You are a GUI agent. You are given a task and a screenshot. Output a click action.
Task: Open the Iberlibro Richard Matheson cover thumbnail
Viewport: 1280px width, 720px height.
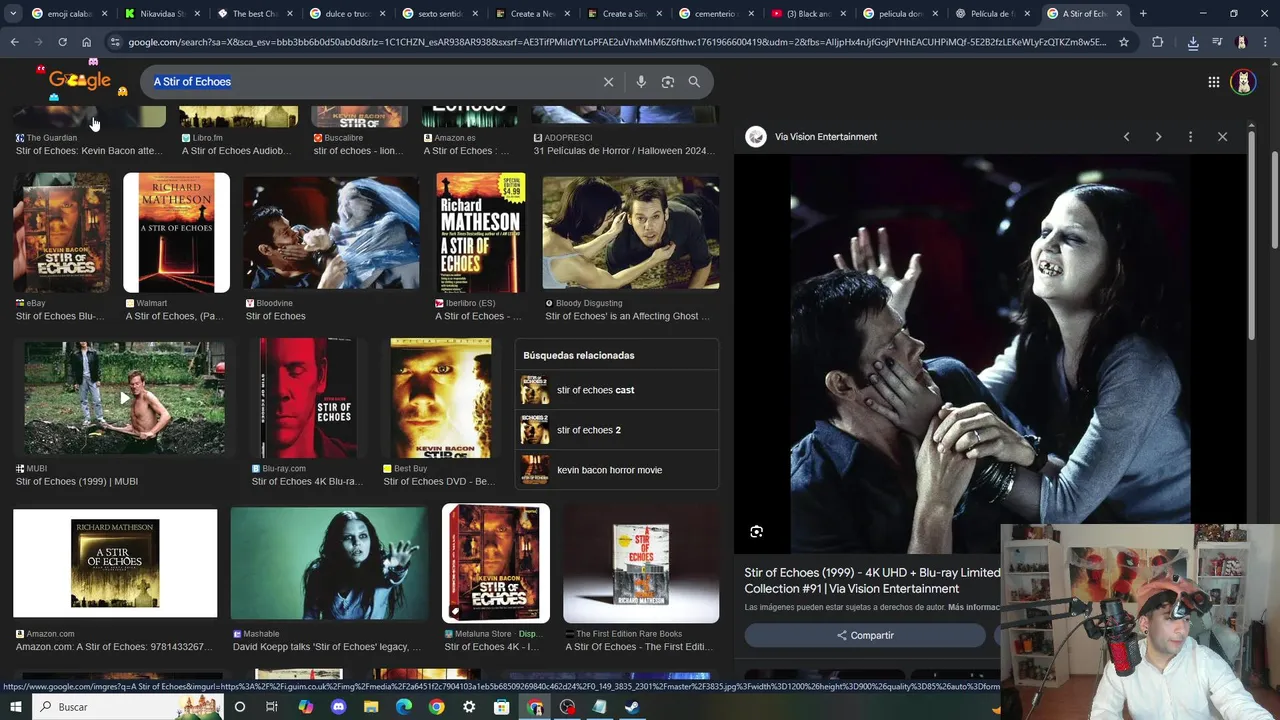pyautogui.click(x=481, y=233)
